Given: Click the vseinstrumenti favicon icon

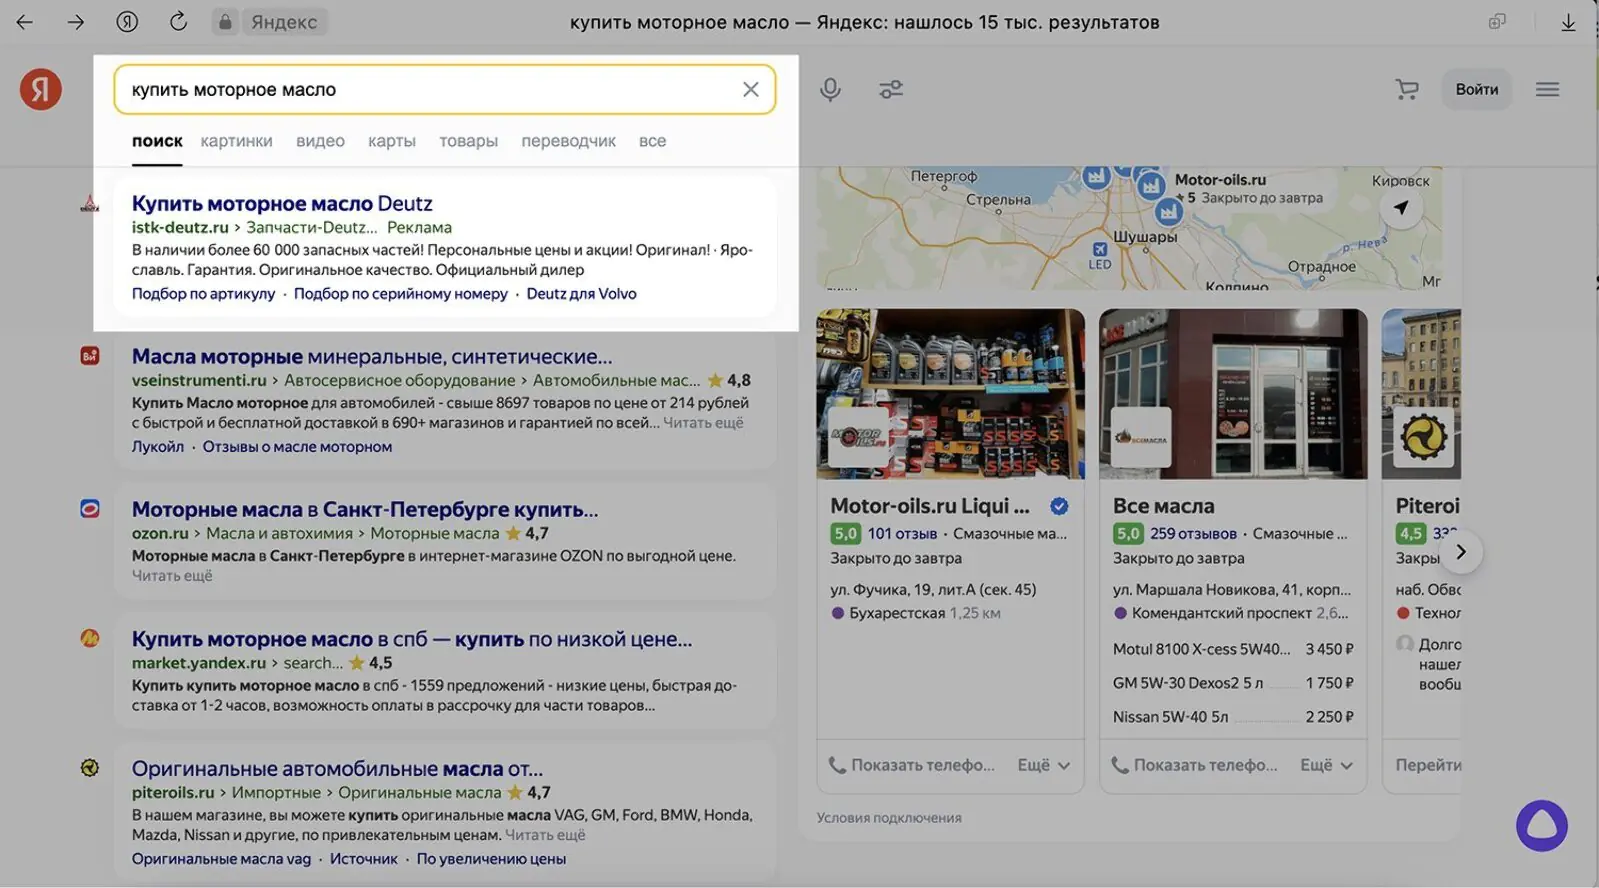Looking at the screenshot, I should (x=90, y=356).
